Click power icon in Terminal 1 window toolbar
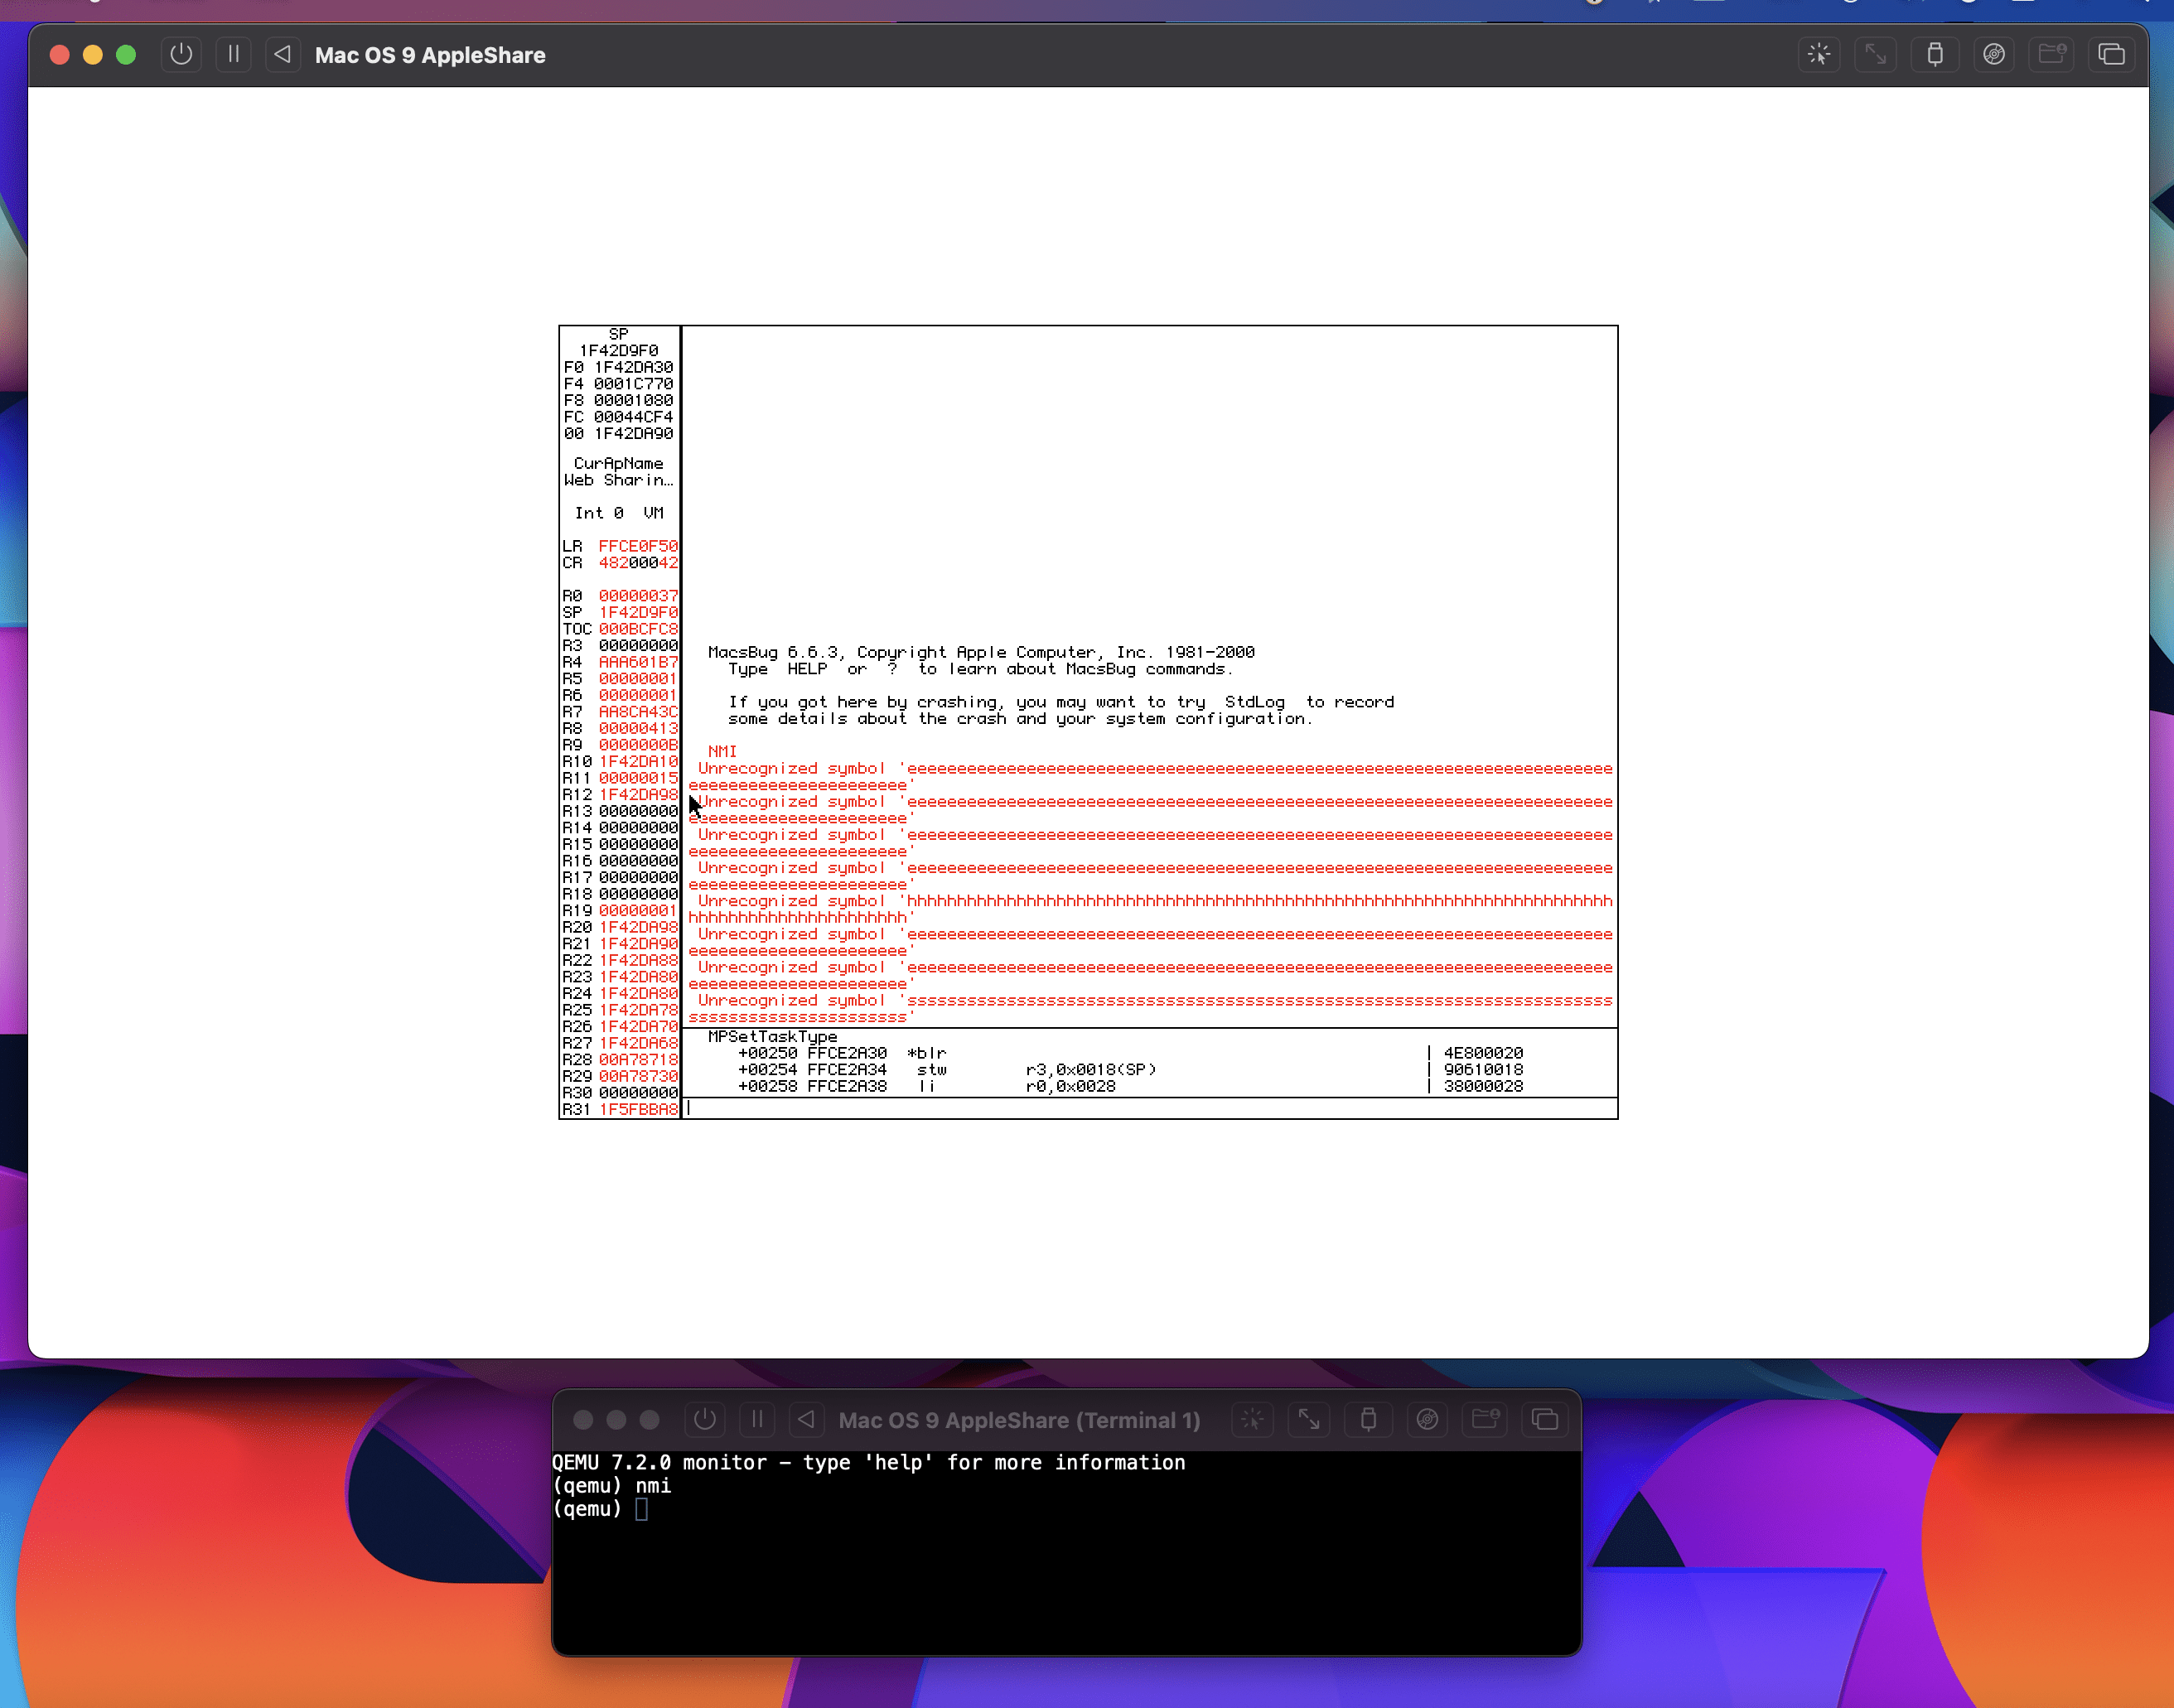Viewport: 2174px width, 1708px height. pyautogui.click(x=705, y=1419)
